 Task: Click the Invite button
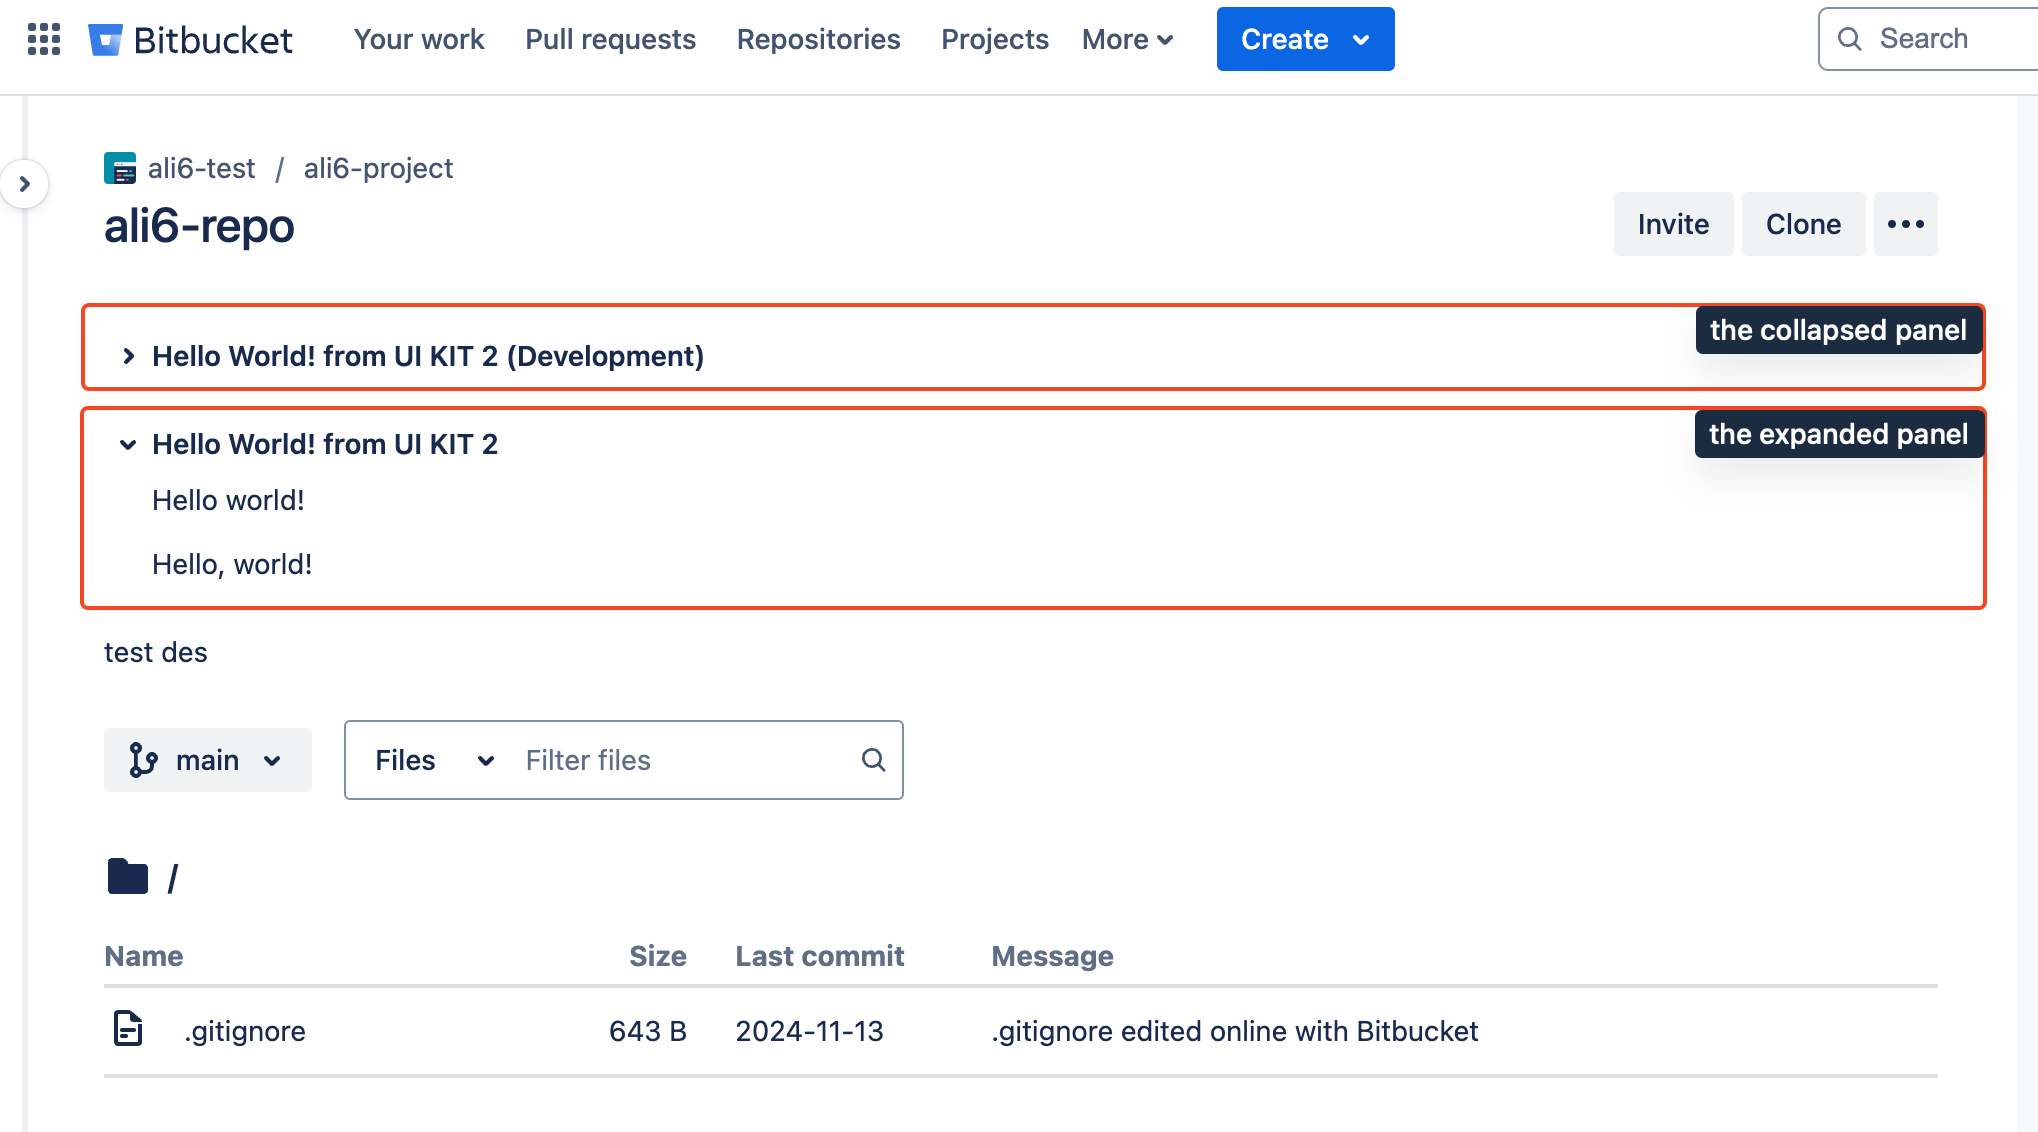point(1673,223)
